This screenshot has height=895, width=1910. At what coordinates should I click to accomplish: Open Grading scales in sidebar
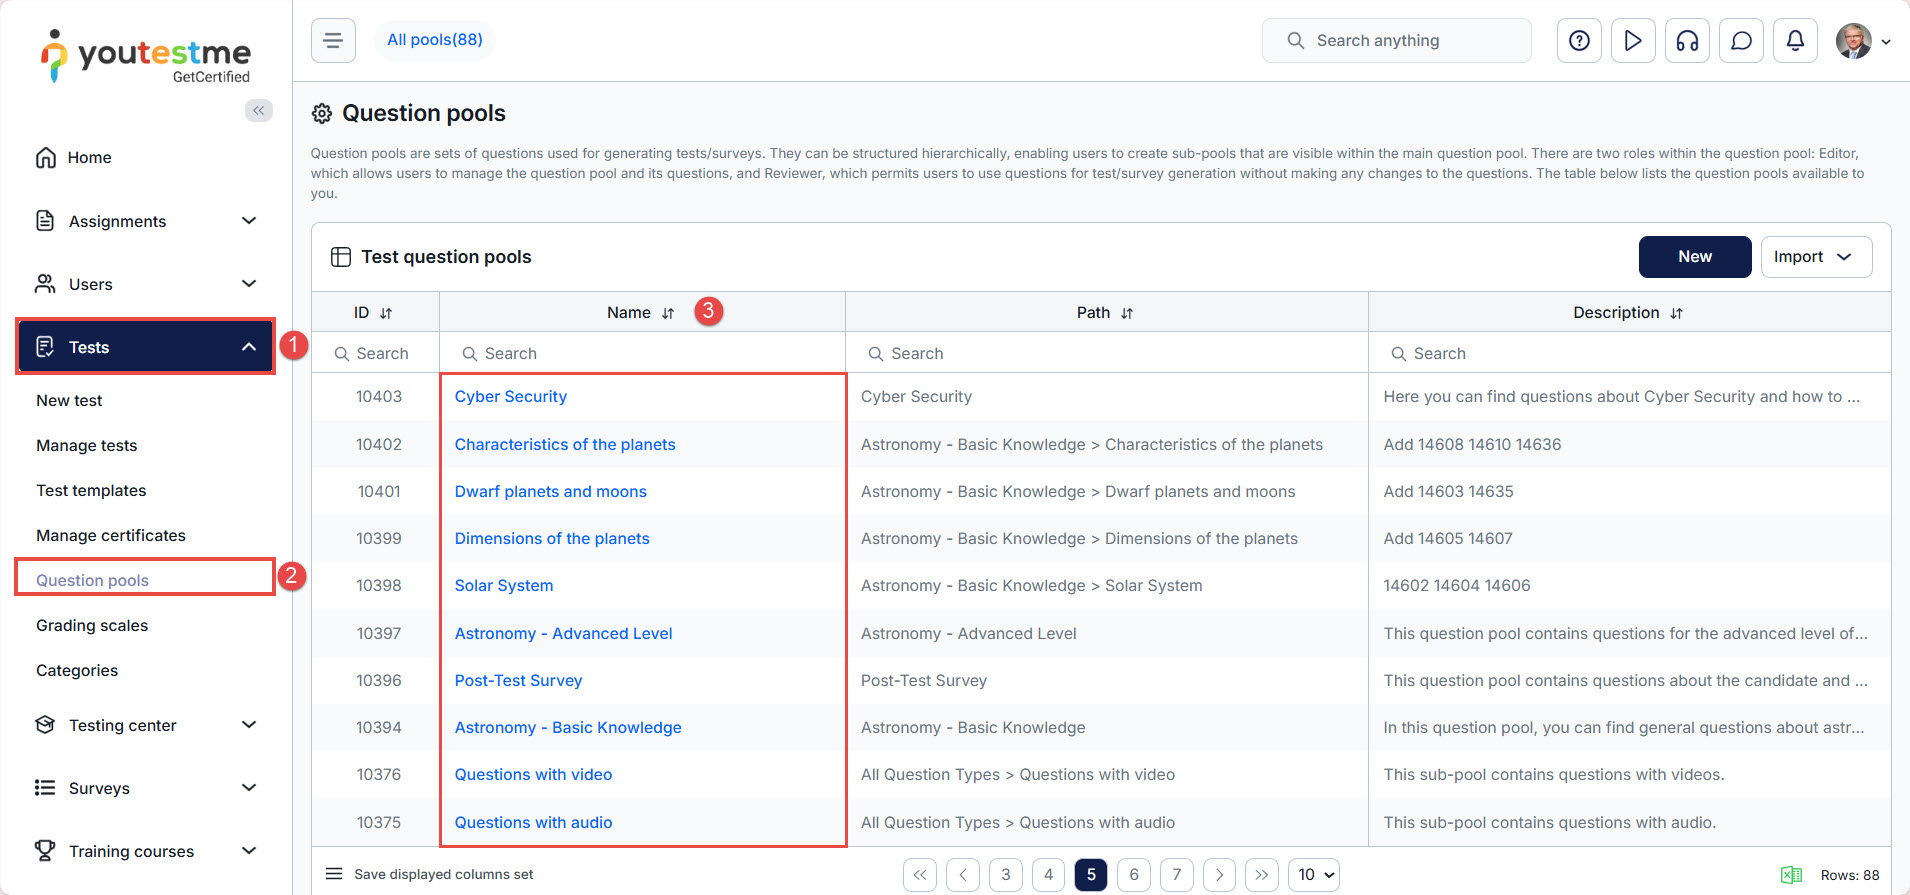(92, 625)
